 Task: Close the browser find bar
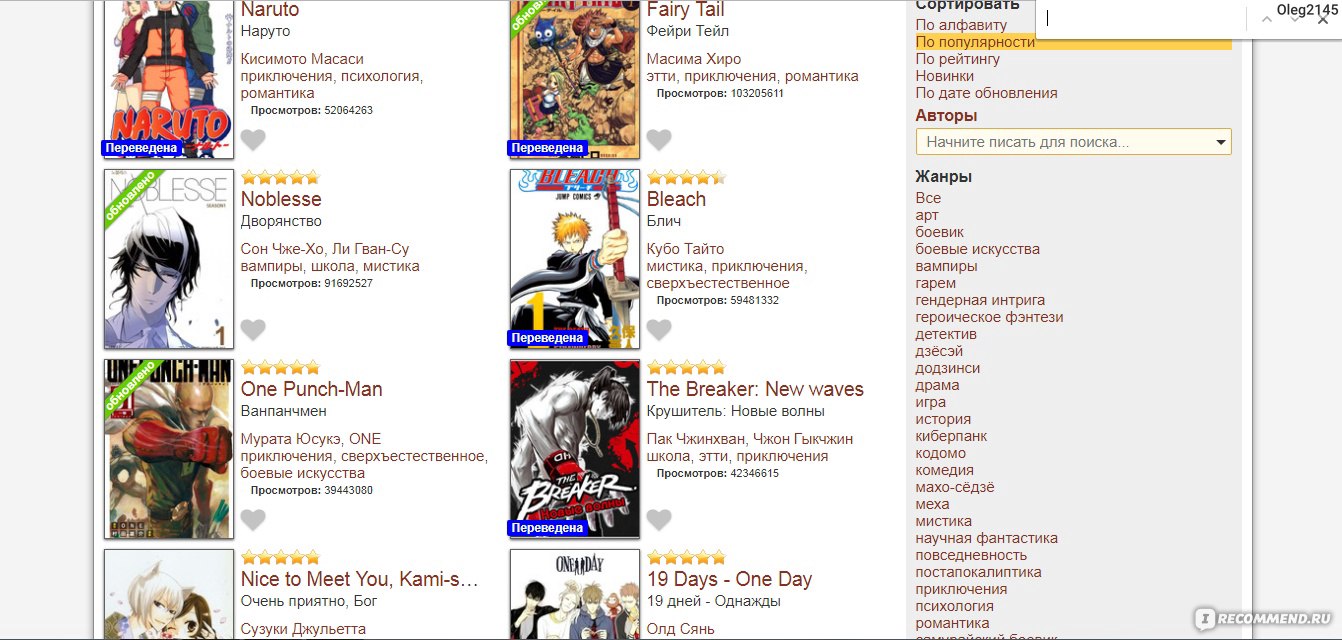1323,19
